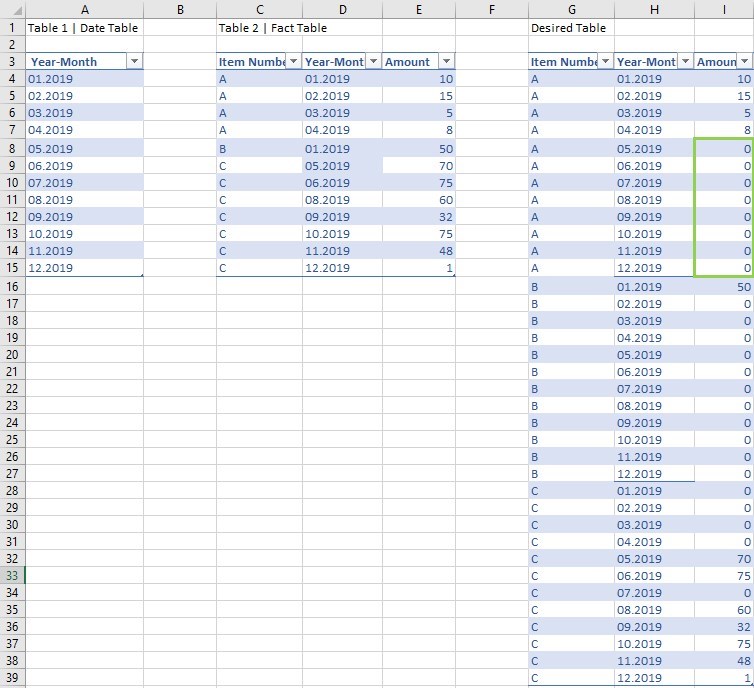The image size is (754, 688).
Task: Select Fact Table amount 70
Action: (x=419, y=166)
